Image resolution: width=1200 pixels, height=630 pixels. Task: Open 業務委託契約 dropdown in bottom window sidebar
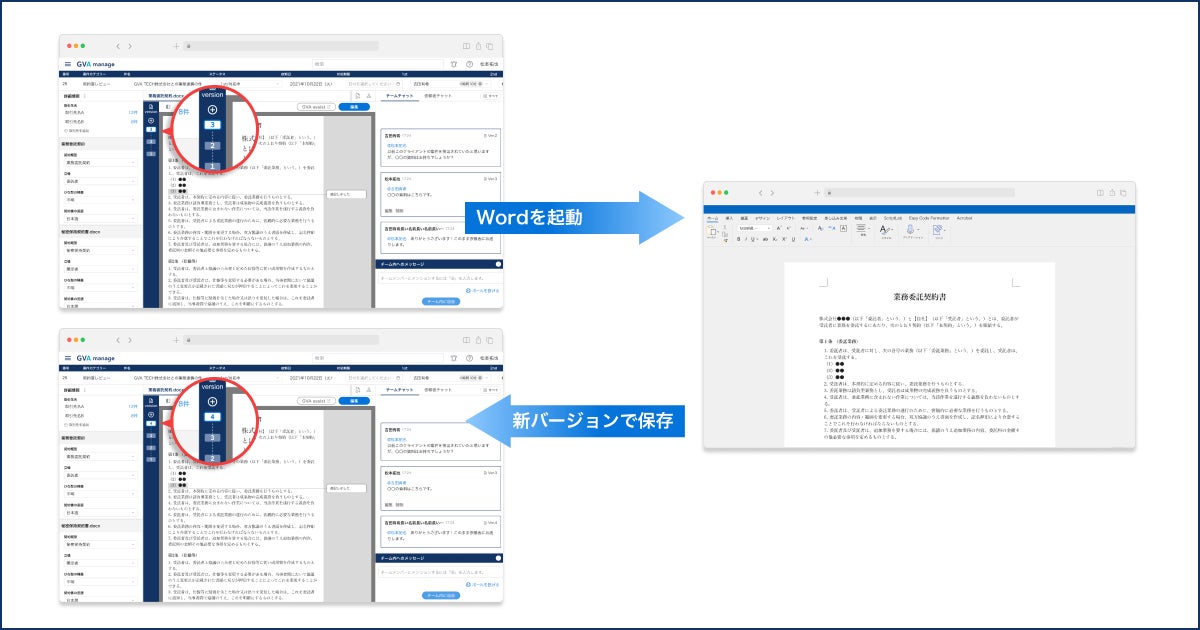pos(100,455)
